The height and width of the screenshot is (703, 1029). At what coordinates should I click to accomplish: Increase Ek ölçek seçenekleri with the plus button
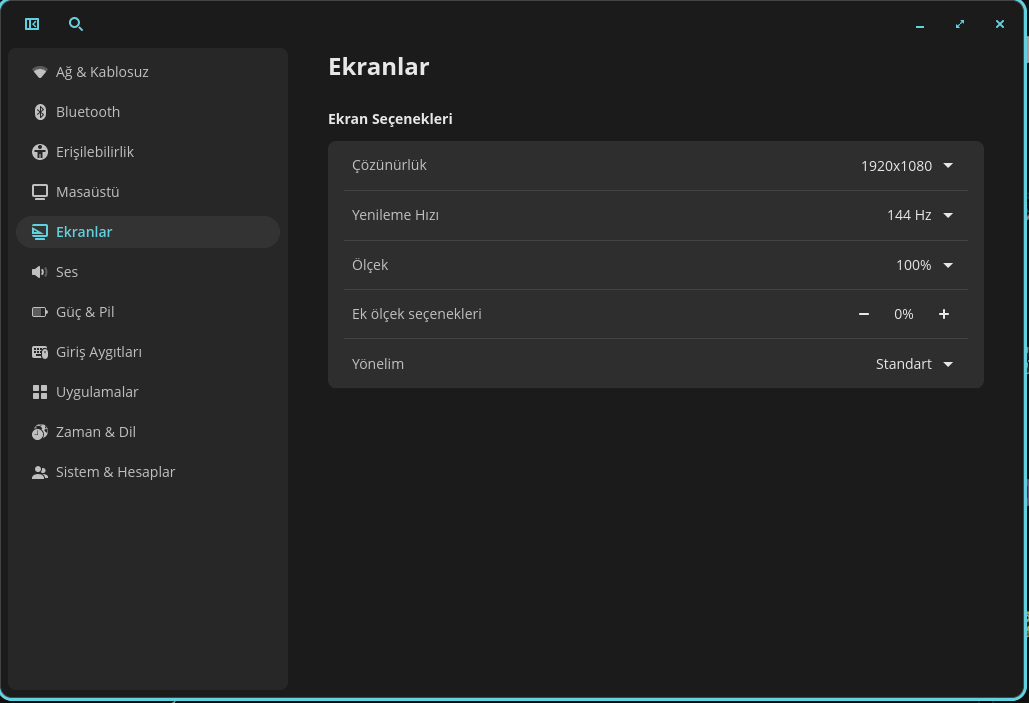[944, 314]
